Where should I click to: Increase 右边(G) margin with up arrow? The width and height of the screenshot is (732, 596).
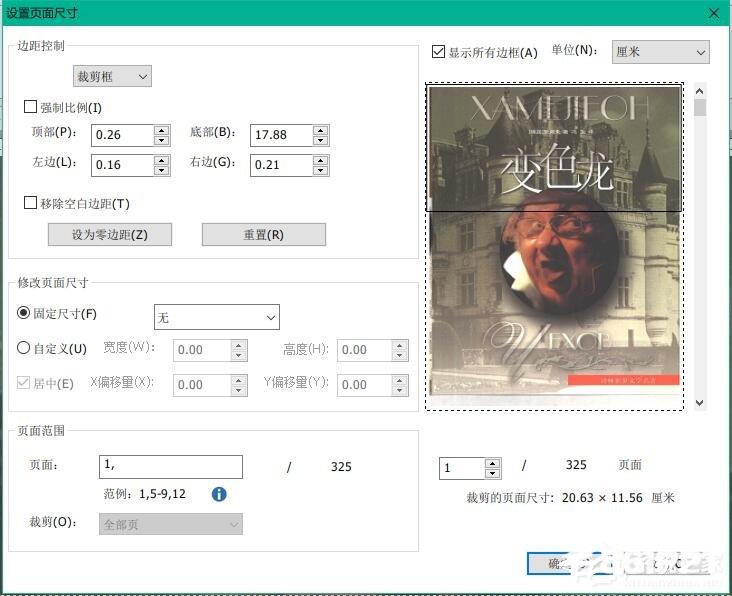coord(320,160)
